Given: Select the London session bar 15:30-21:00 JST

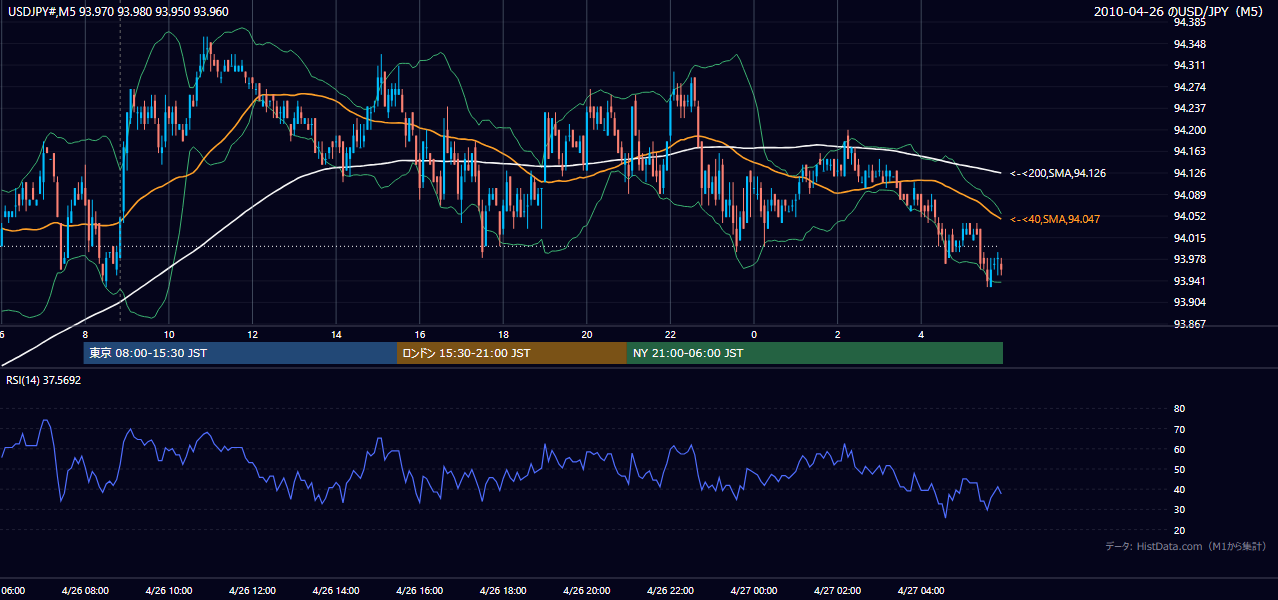Looking at the screenshot, I should 512,353.
